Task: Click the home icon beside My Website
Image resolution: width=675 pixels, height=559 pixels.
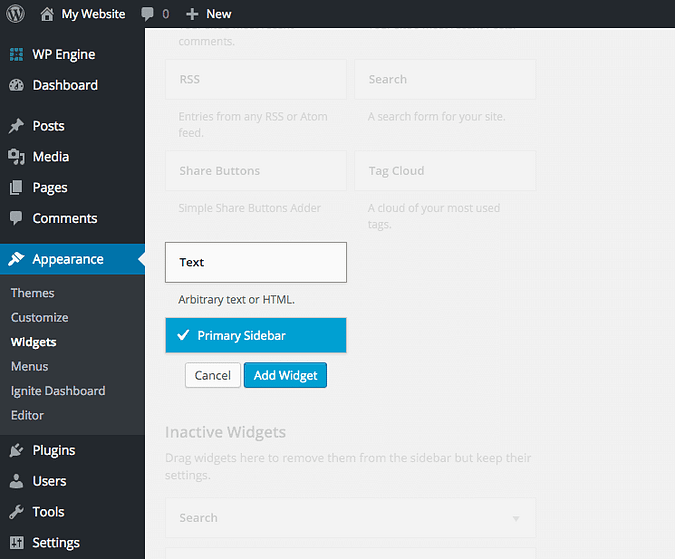Action: point(47,14)
